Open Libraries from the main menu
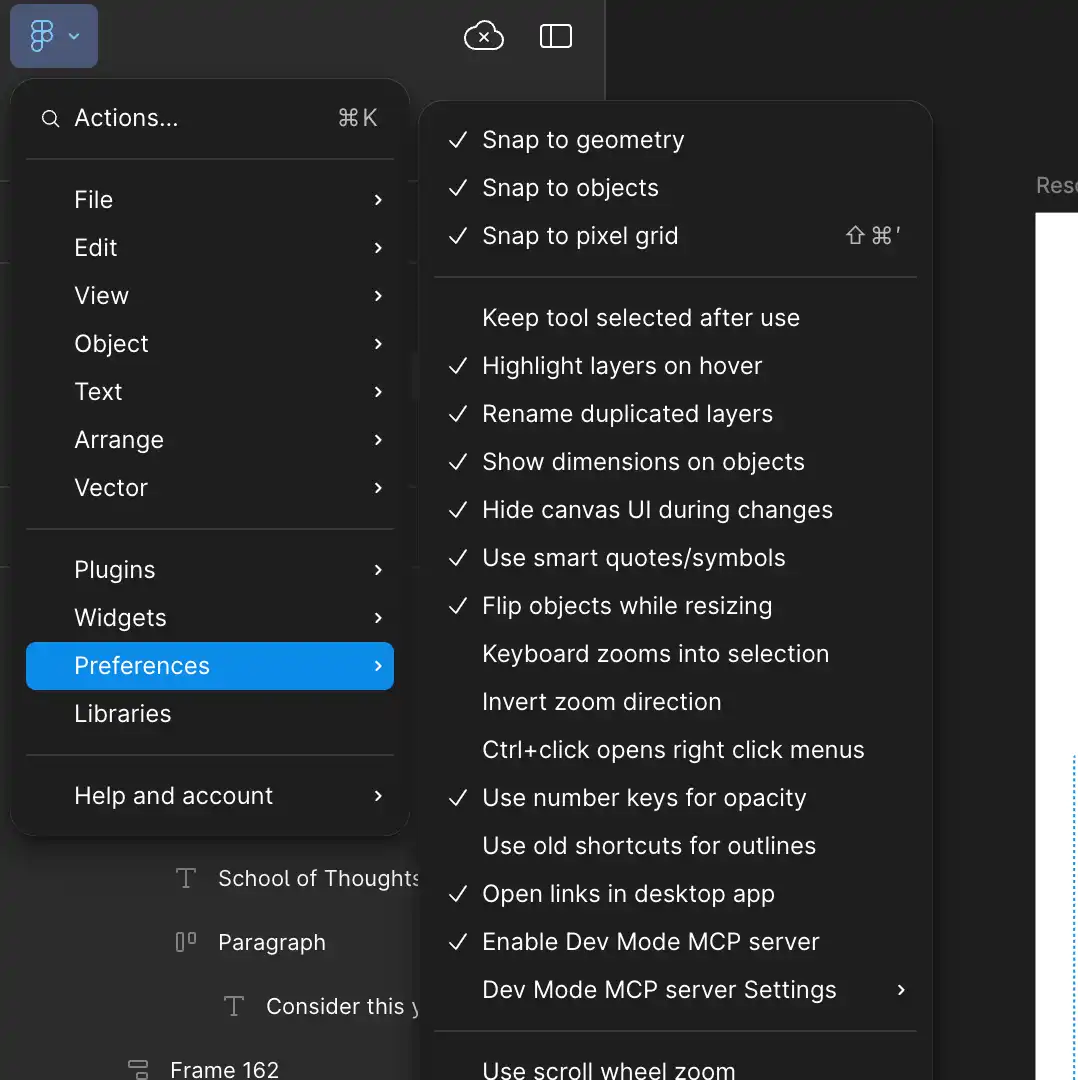The image size is (1078, 1080). [210, 714]
